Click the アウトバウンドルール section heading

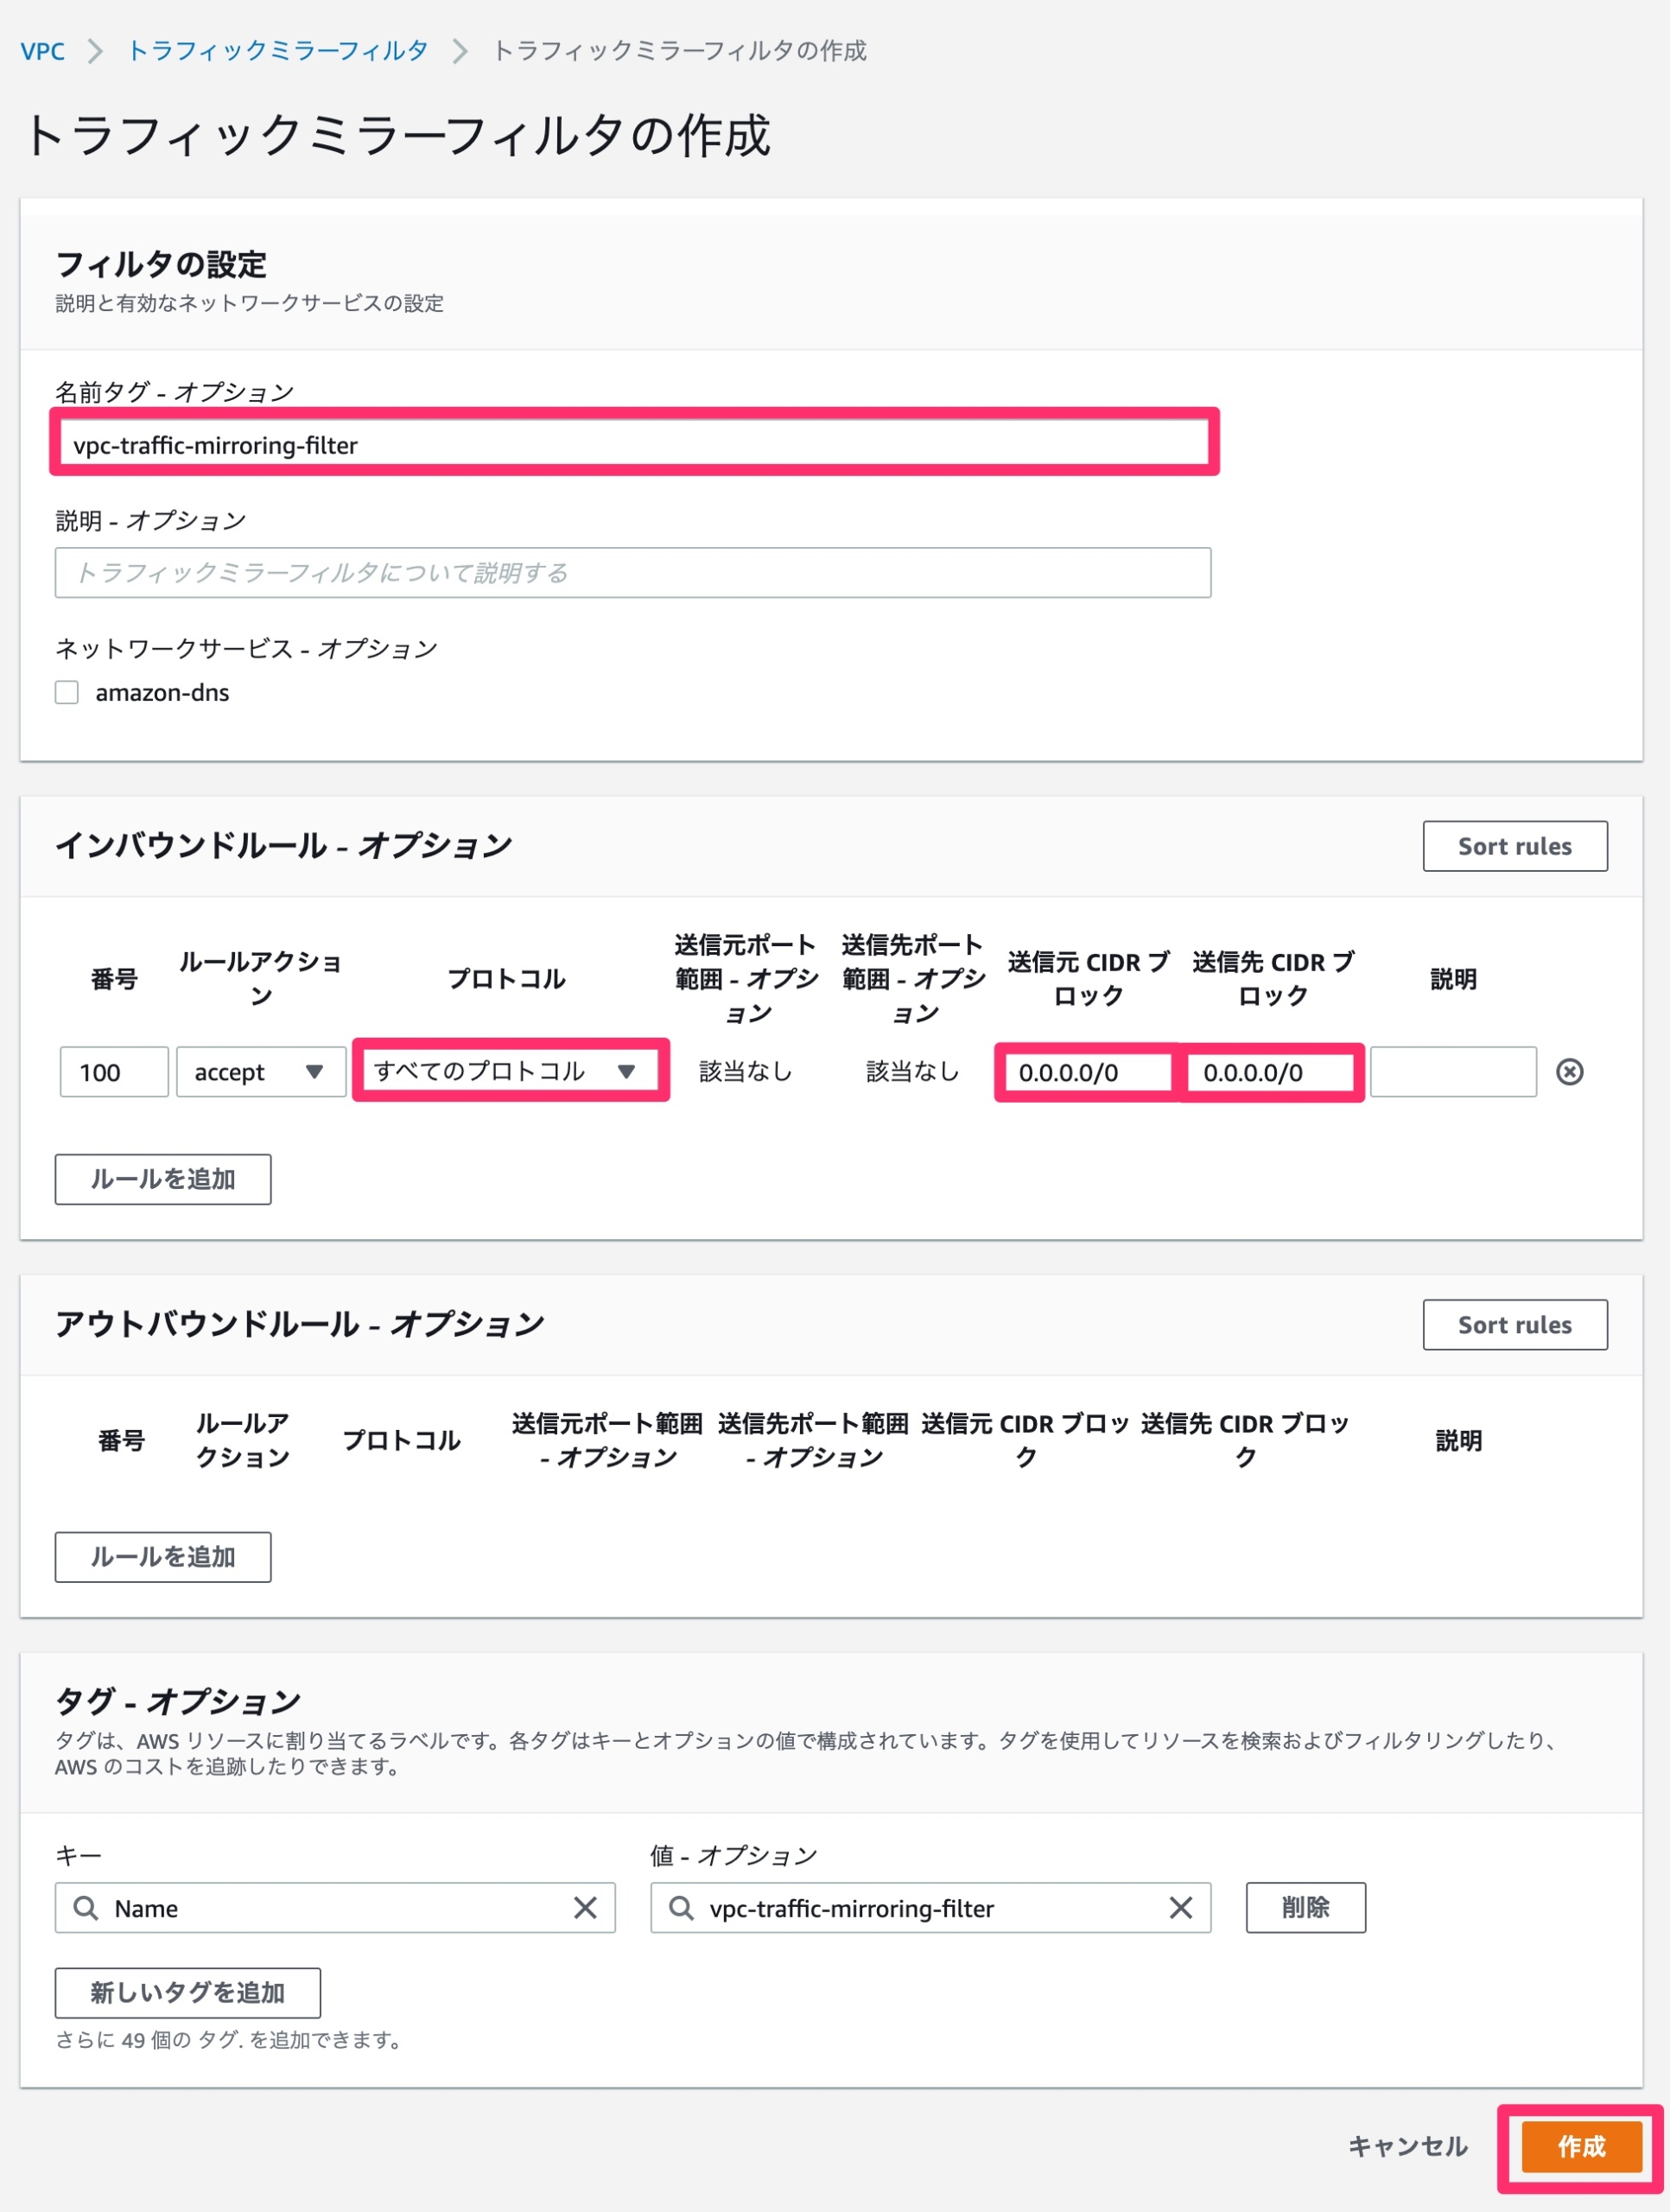[300, 1324]
